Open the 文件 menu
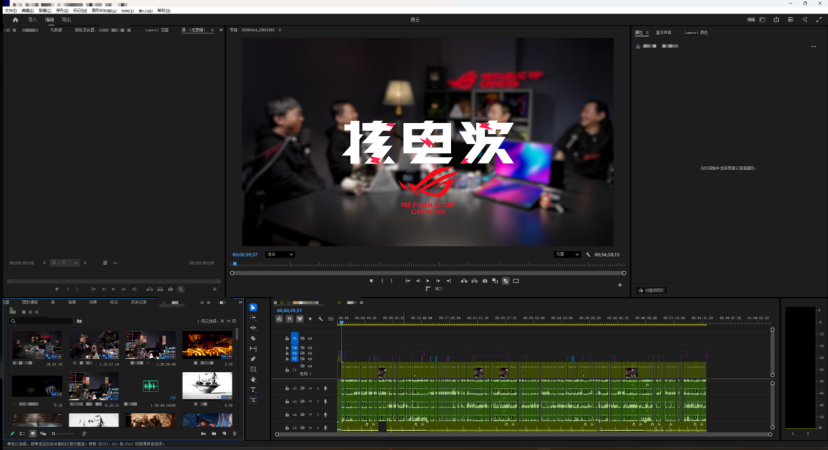828x450 pixels. (11, 11)
